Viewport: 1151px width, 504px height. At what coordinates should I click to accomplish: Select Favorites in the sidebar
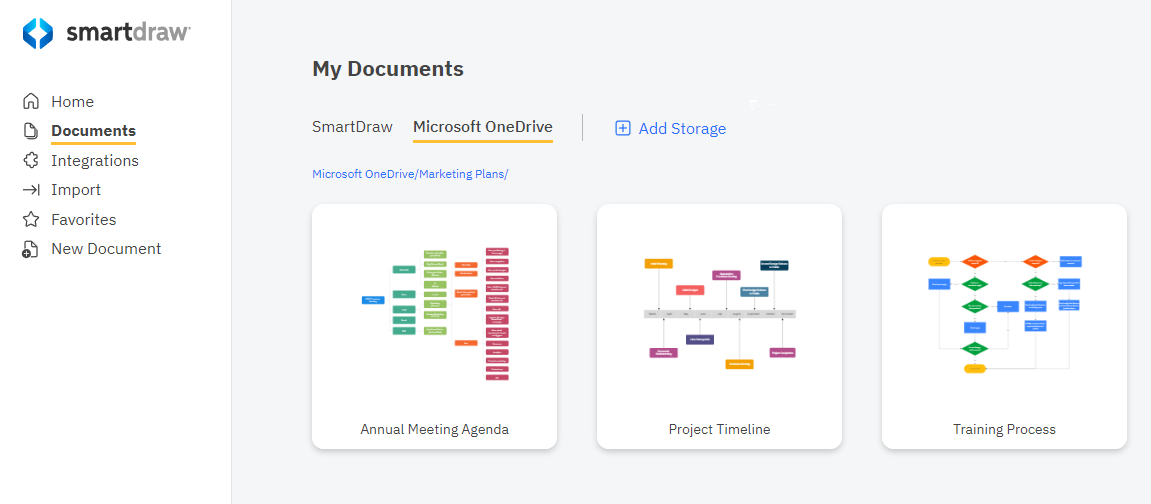pos(84,219)
